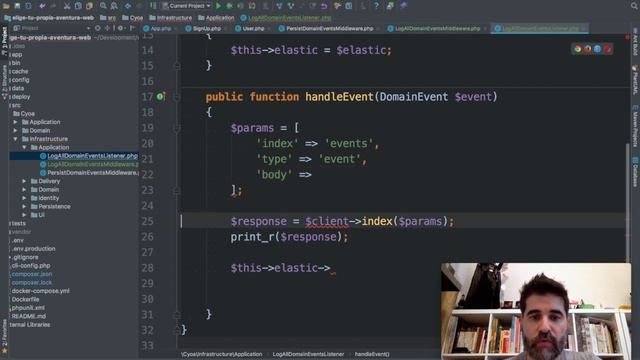Open the Project view selector dropdown
Screen dimensions: 640x360
tap(51, 28)
